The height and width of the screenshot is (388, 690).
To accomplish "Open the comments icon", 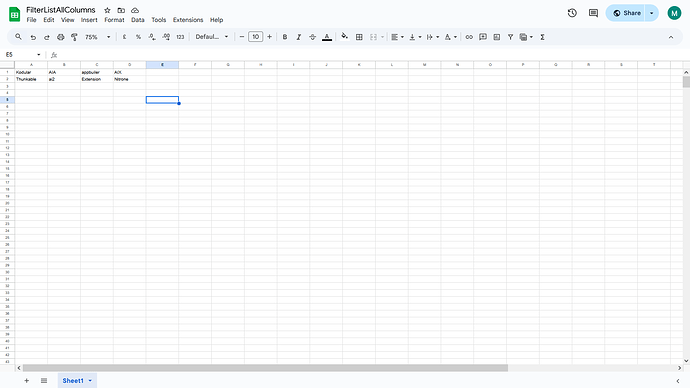I will click(x=593, y=13).
